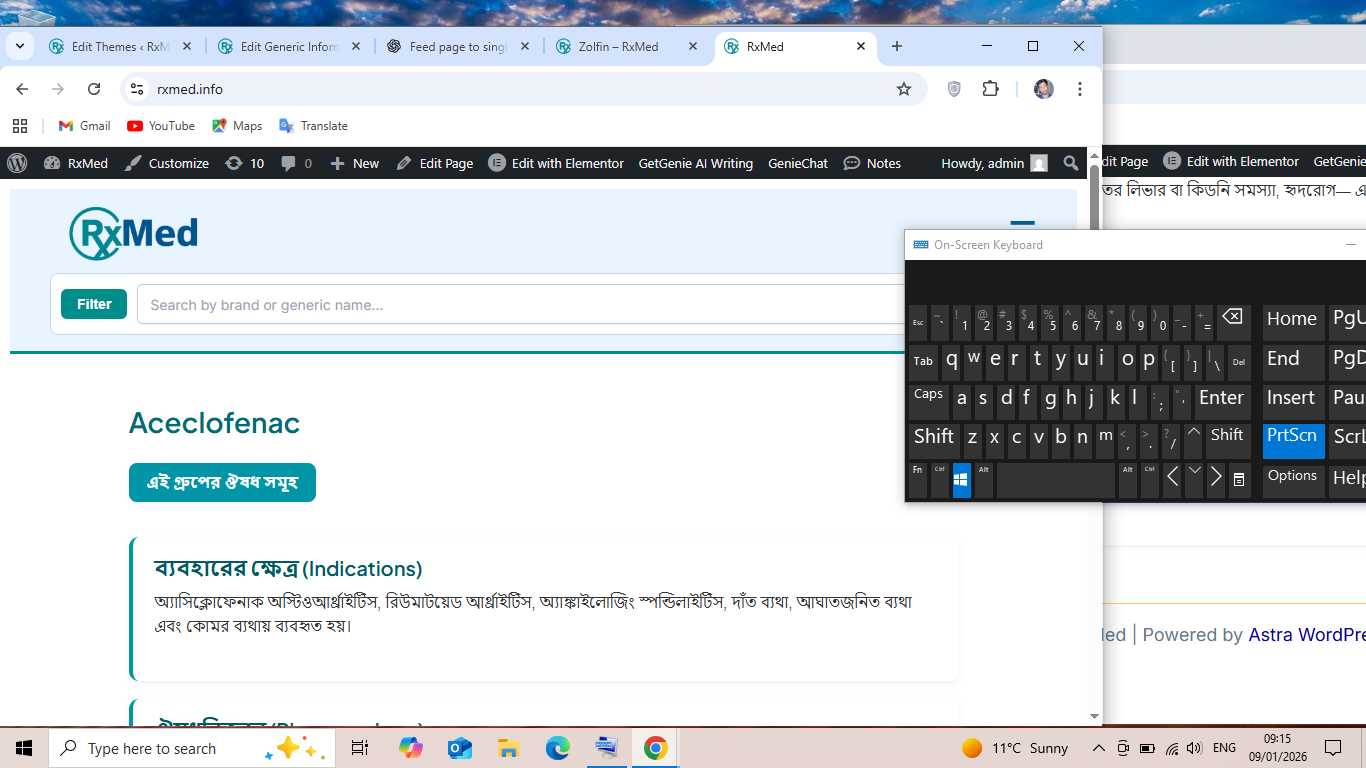The width and height of the screenshot is (1366, 768).
Task: Toggle the Caps key on On-Screen Keyboard
Action: 928,398
